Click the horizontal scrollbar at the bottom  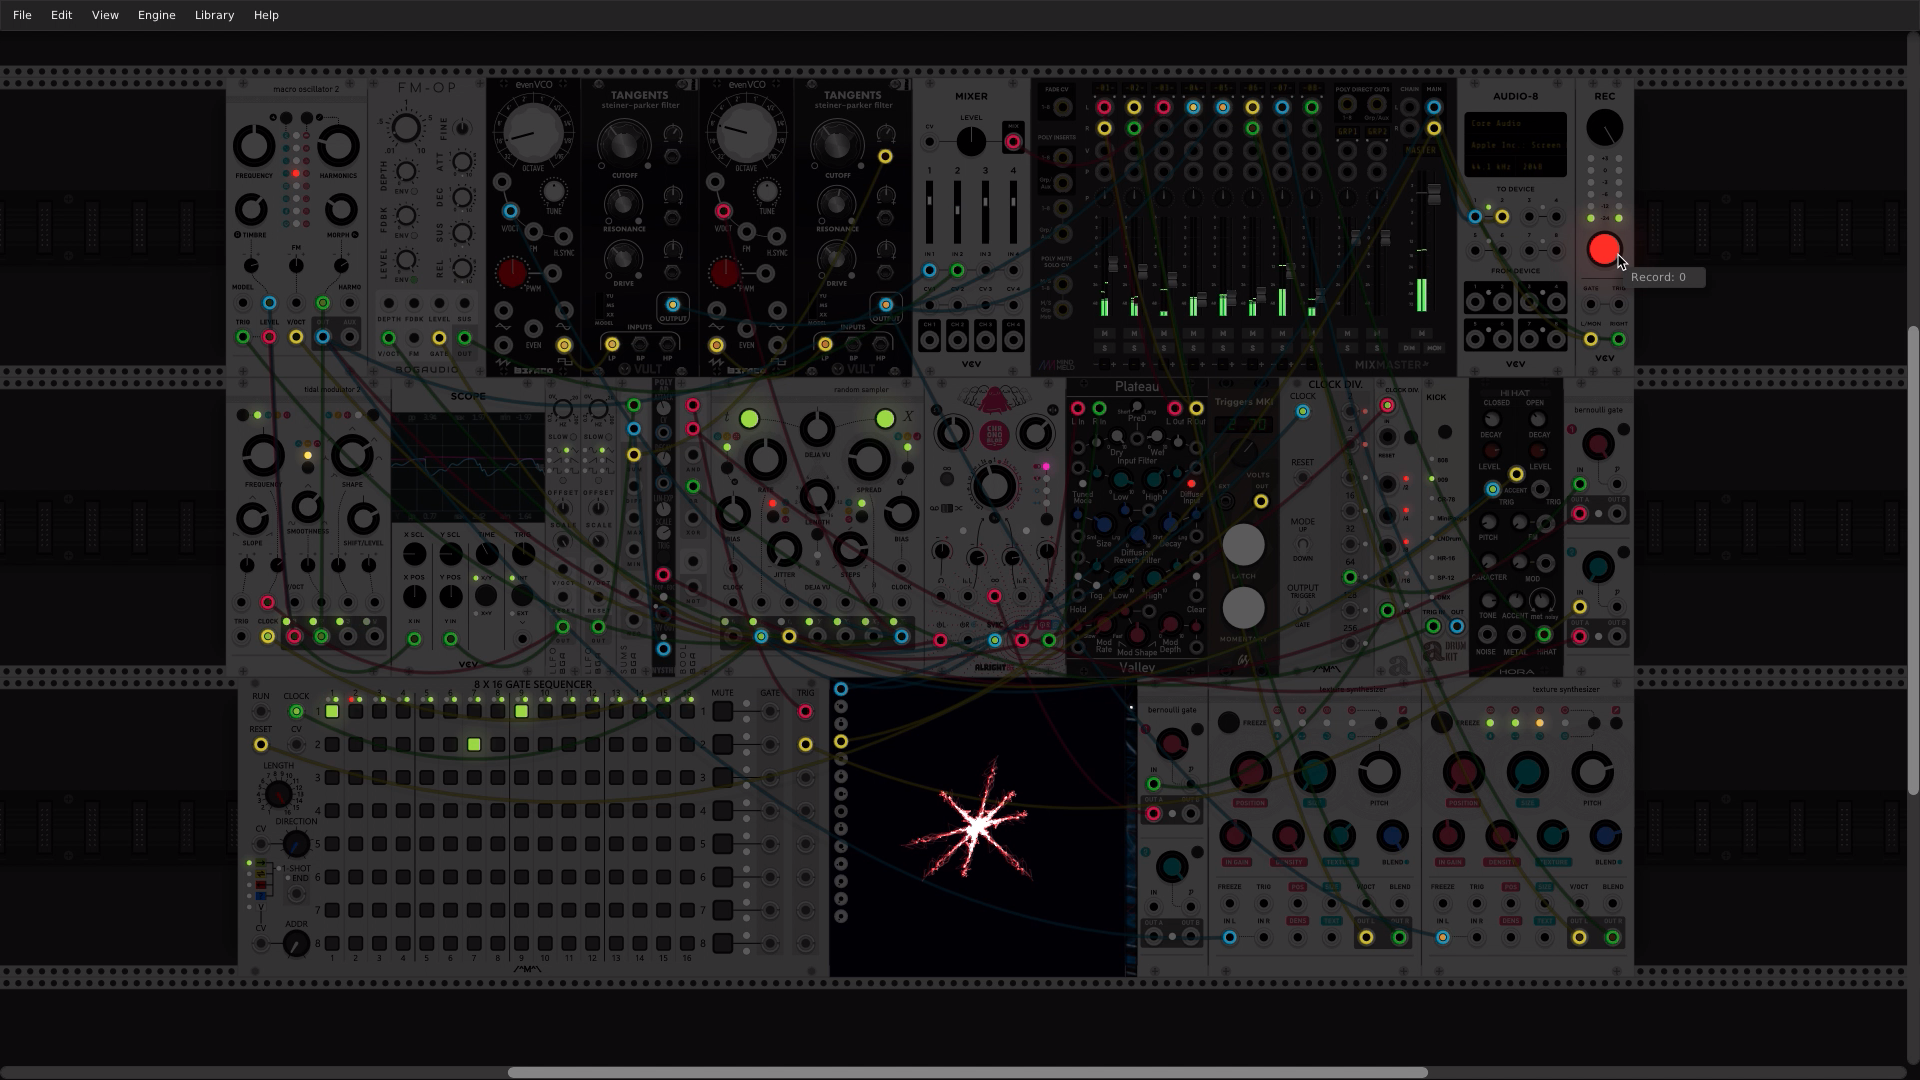coord(967,1072)
